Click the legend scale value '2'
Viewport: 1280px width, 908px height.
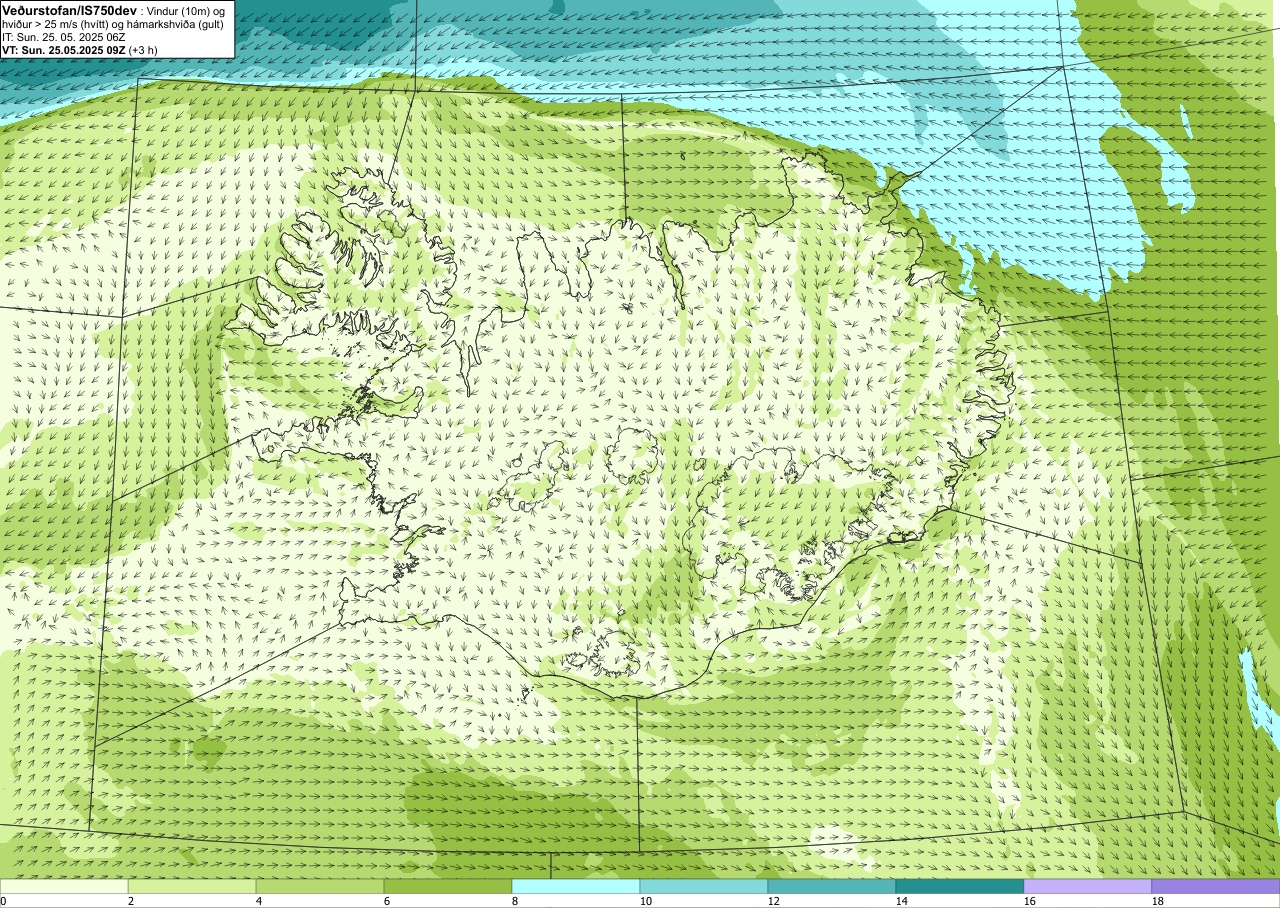[x=131, y=901]
